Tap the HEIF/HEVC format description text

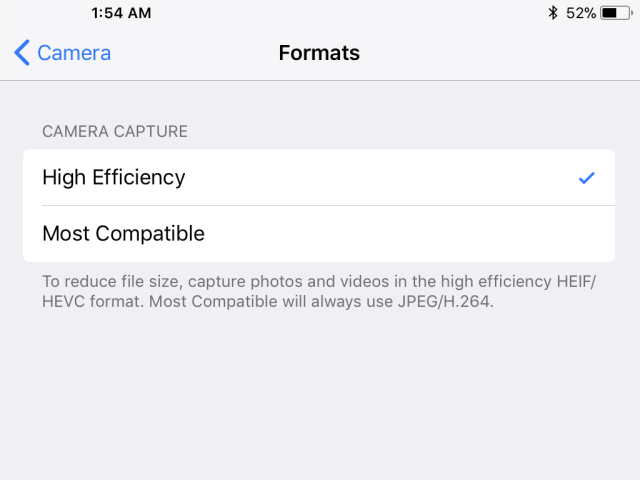319,291
